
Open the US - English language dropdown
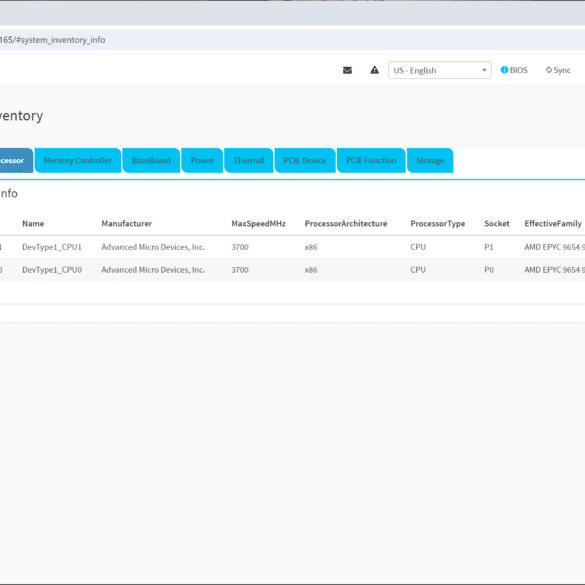tap(439, 70)
